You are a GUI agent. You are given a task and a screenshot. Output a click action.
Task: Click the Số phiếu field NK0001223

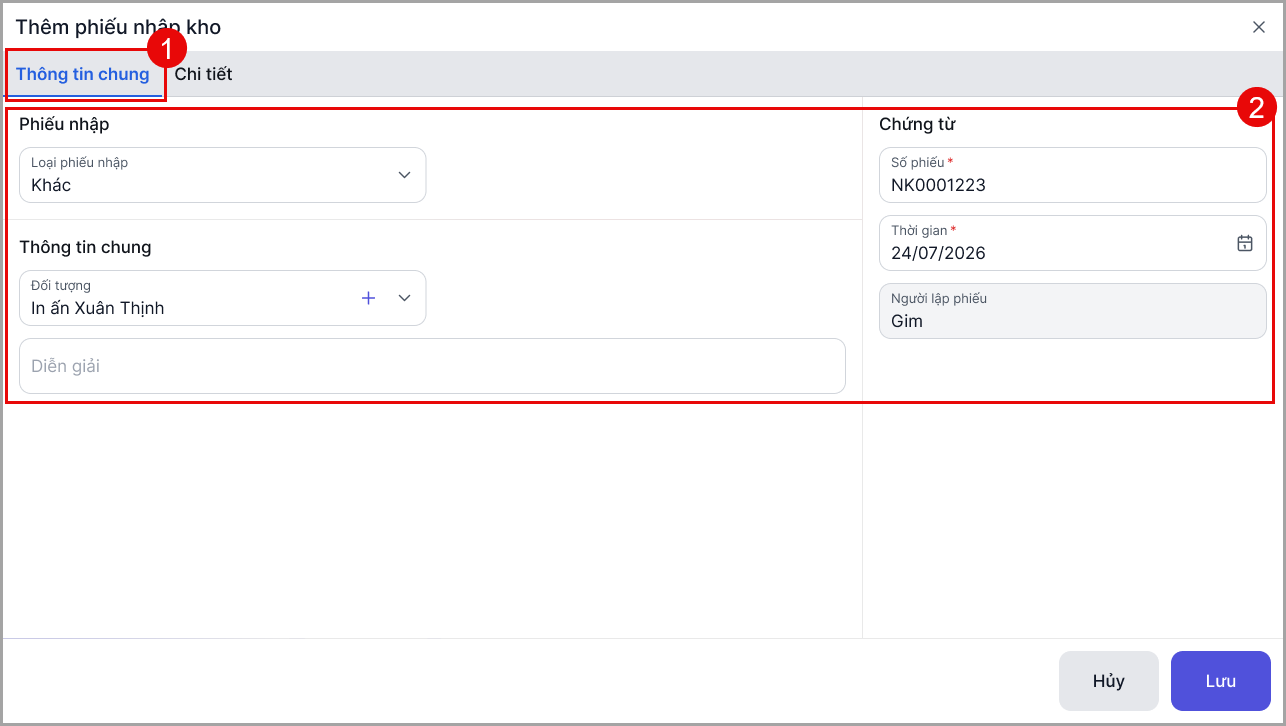coord(1073,175)
